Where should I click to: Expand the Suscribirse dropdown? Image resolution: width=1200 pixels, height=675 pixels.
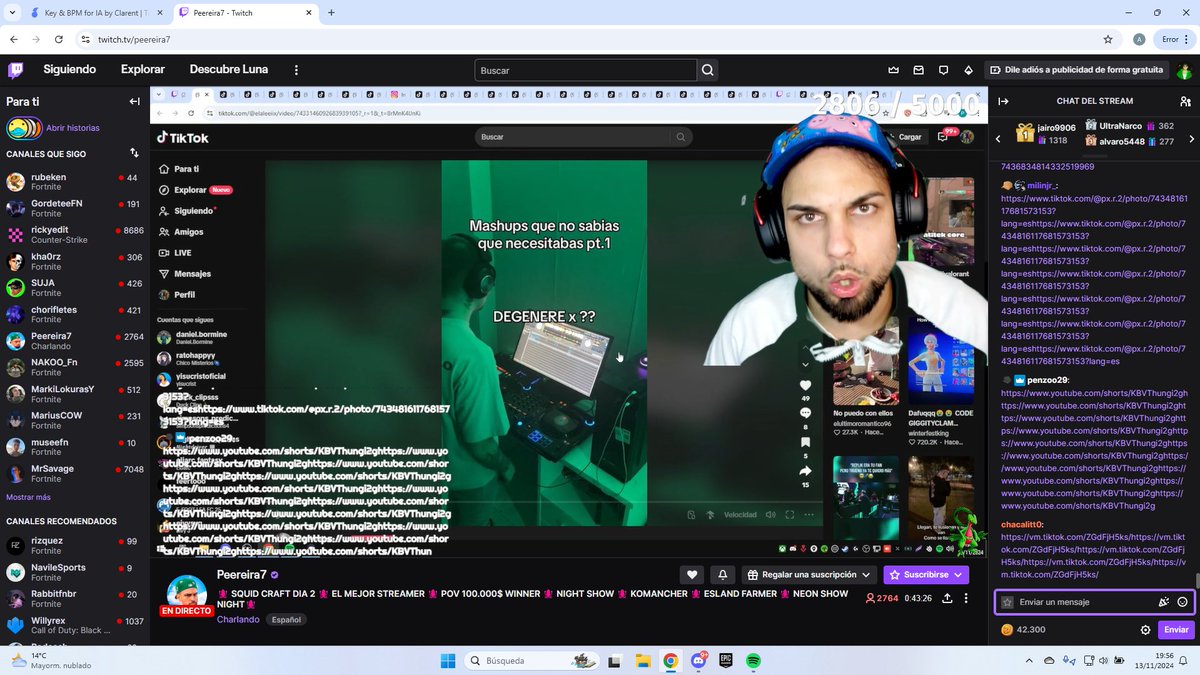pyautogui.click(x=959, y=575)
